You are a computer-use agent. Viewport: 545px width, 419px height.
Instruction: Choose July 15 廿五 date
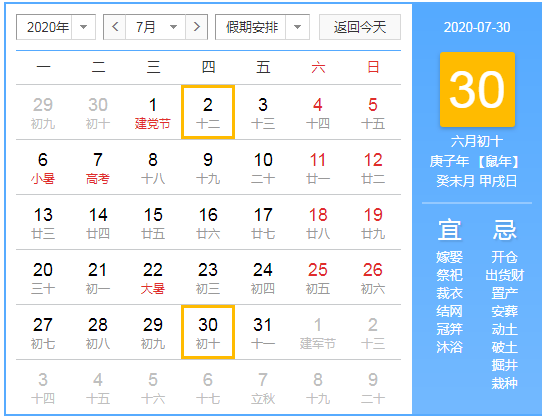[x=153, y=222]
